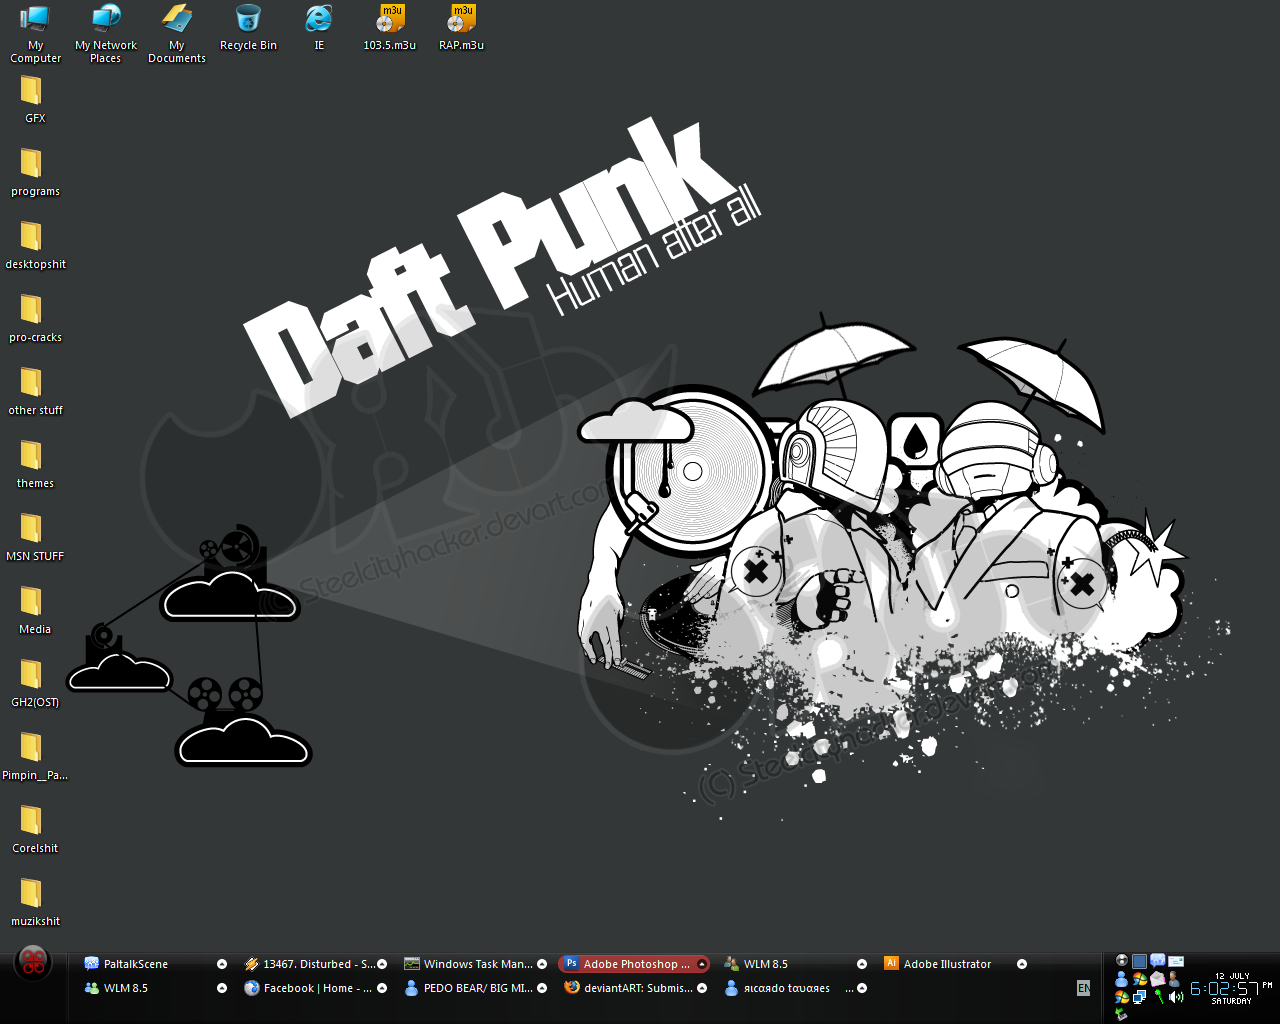Open My Network Places icon

coord(106,34)
